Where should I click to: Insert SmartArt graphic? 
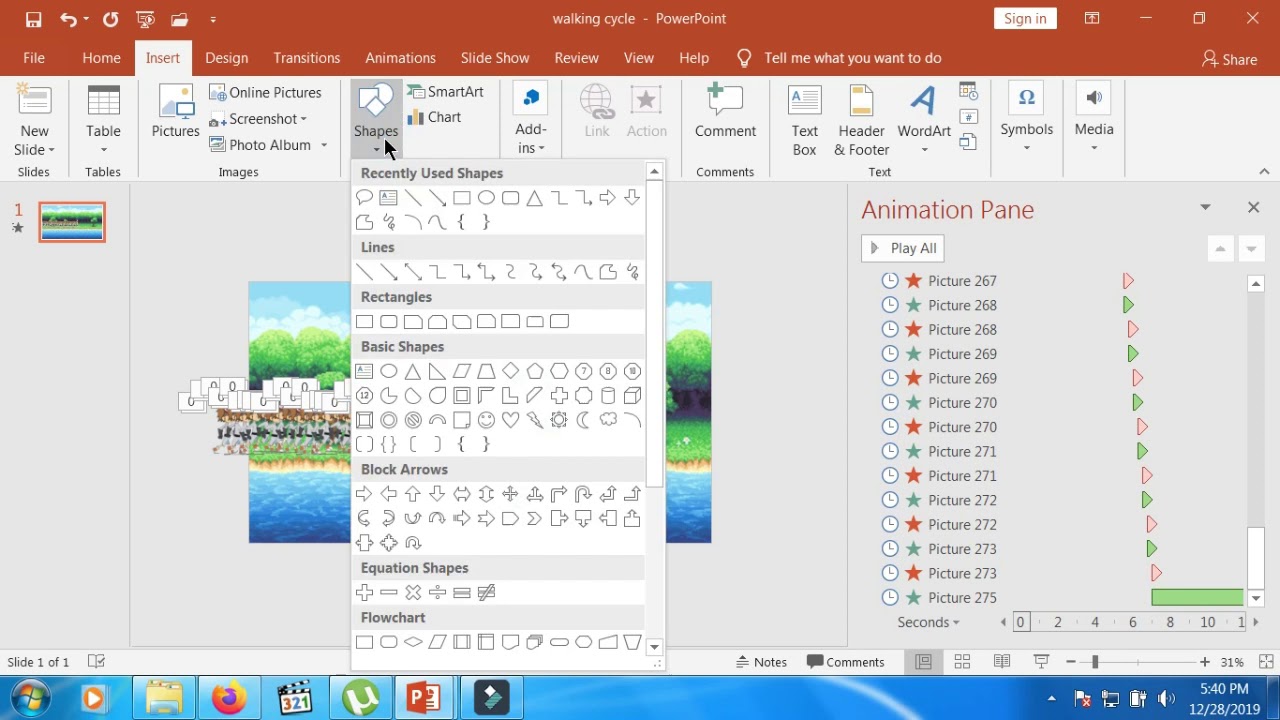445,92
